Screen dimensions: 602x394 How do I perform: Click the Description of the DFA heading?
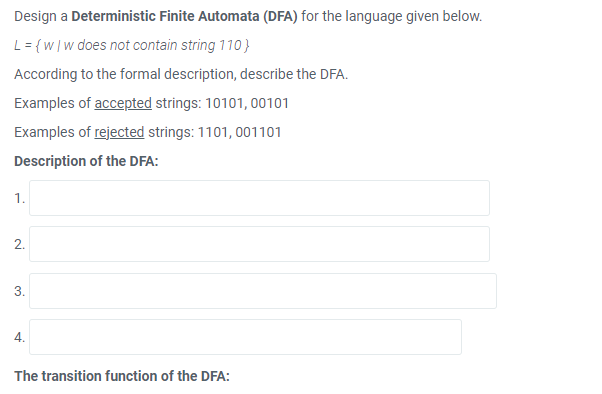86,161
